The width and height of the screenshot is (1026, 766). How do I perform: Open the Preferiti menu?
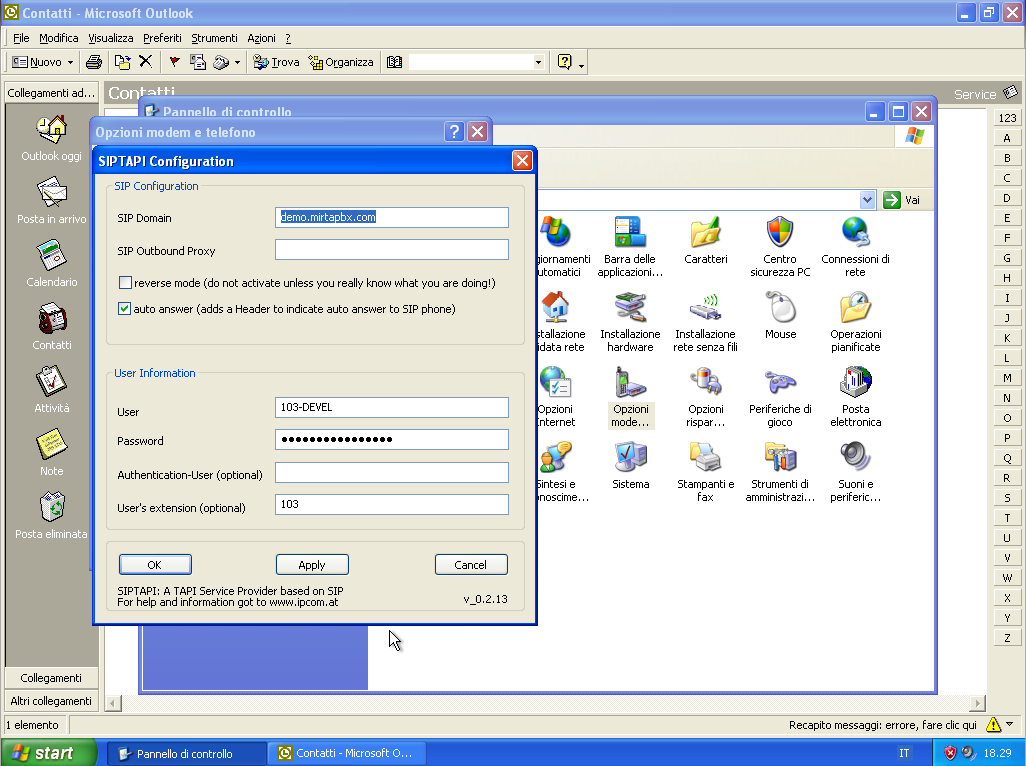162,38
